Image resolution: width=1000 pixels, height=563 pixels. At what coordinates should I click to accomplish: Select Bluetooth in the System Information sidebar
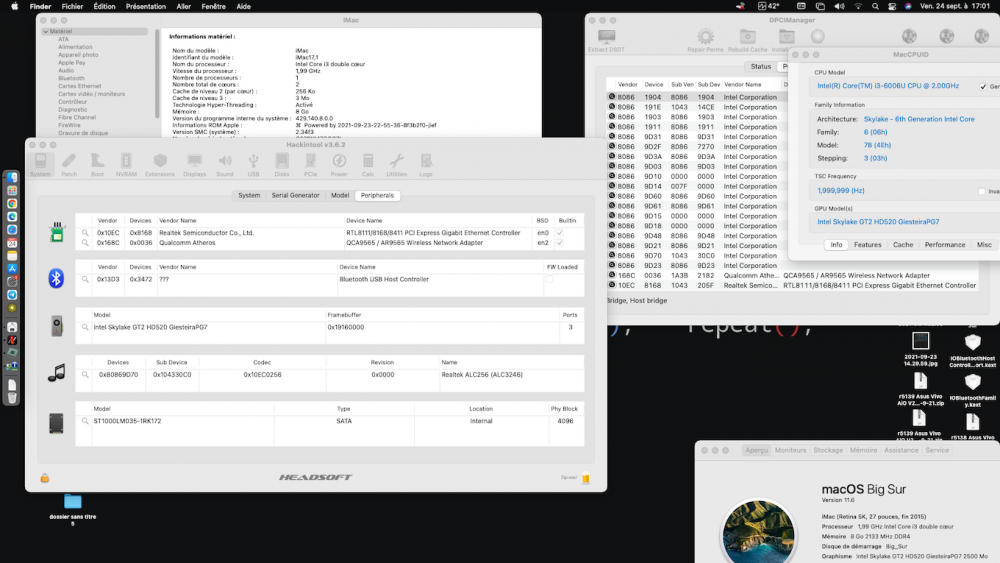[x=71, y=78]
